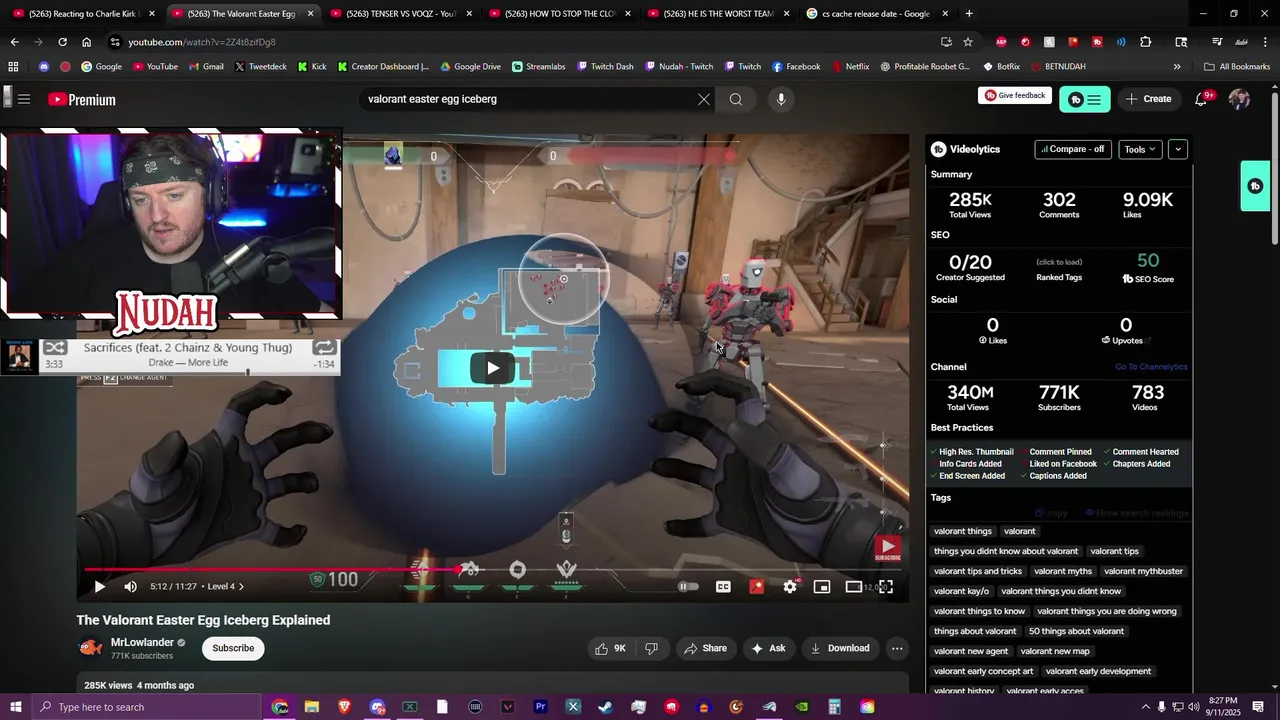Open the YouTube hamburger guide menu
1280x720 pixels.
[24, 99]
